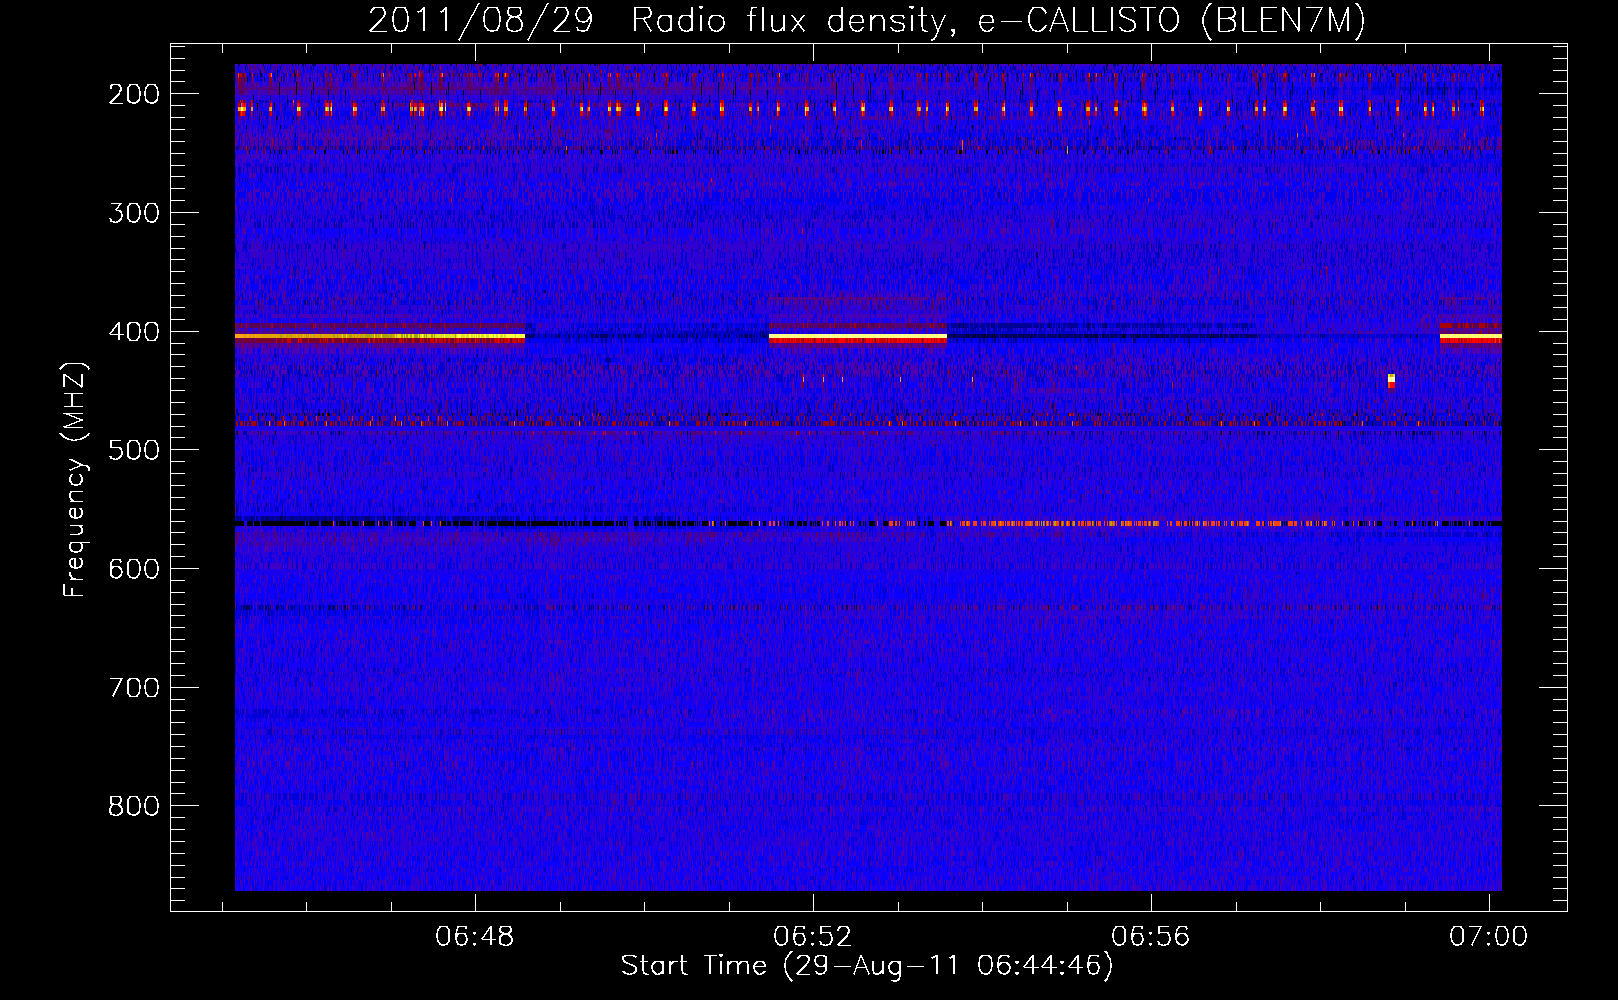This screenshot has width=1618, height=1000.
Task: Click the bright 400 MHz band segment near 07:00
Action: point(1471,338)
